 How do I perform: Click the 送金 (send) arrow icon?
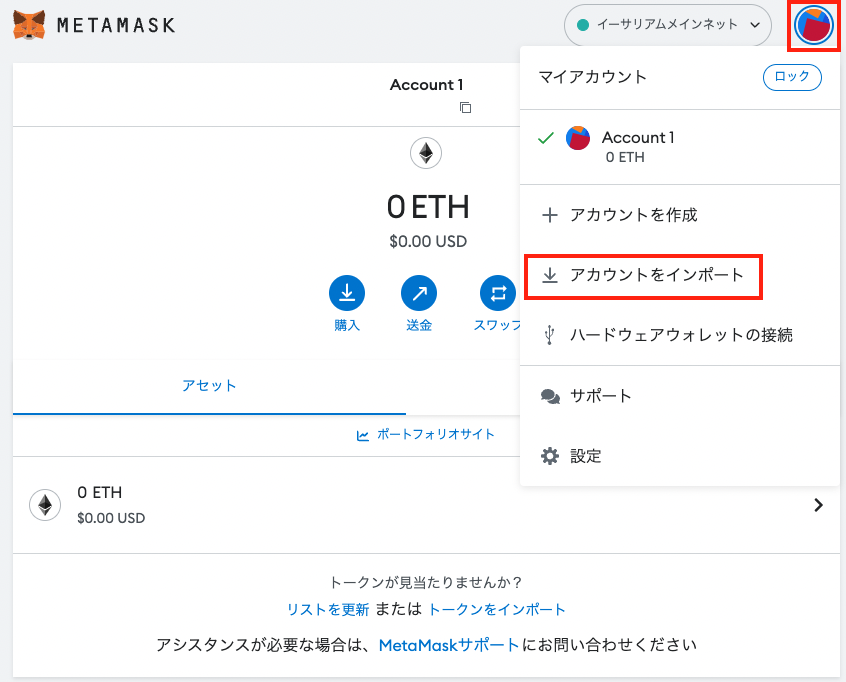tap(419, 293)
